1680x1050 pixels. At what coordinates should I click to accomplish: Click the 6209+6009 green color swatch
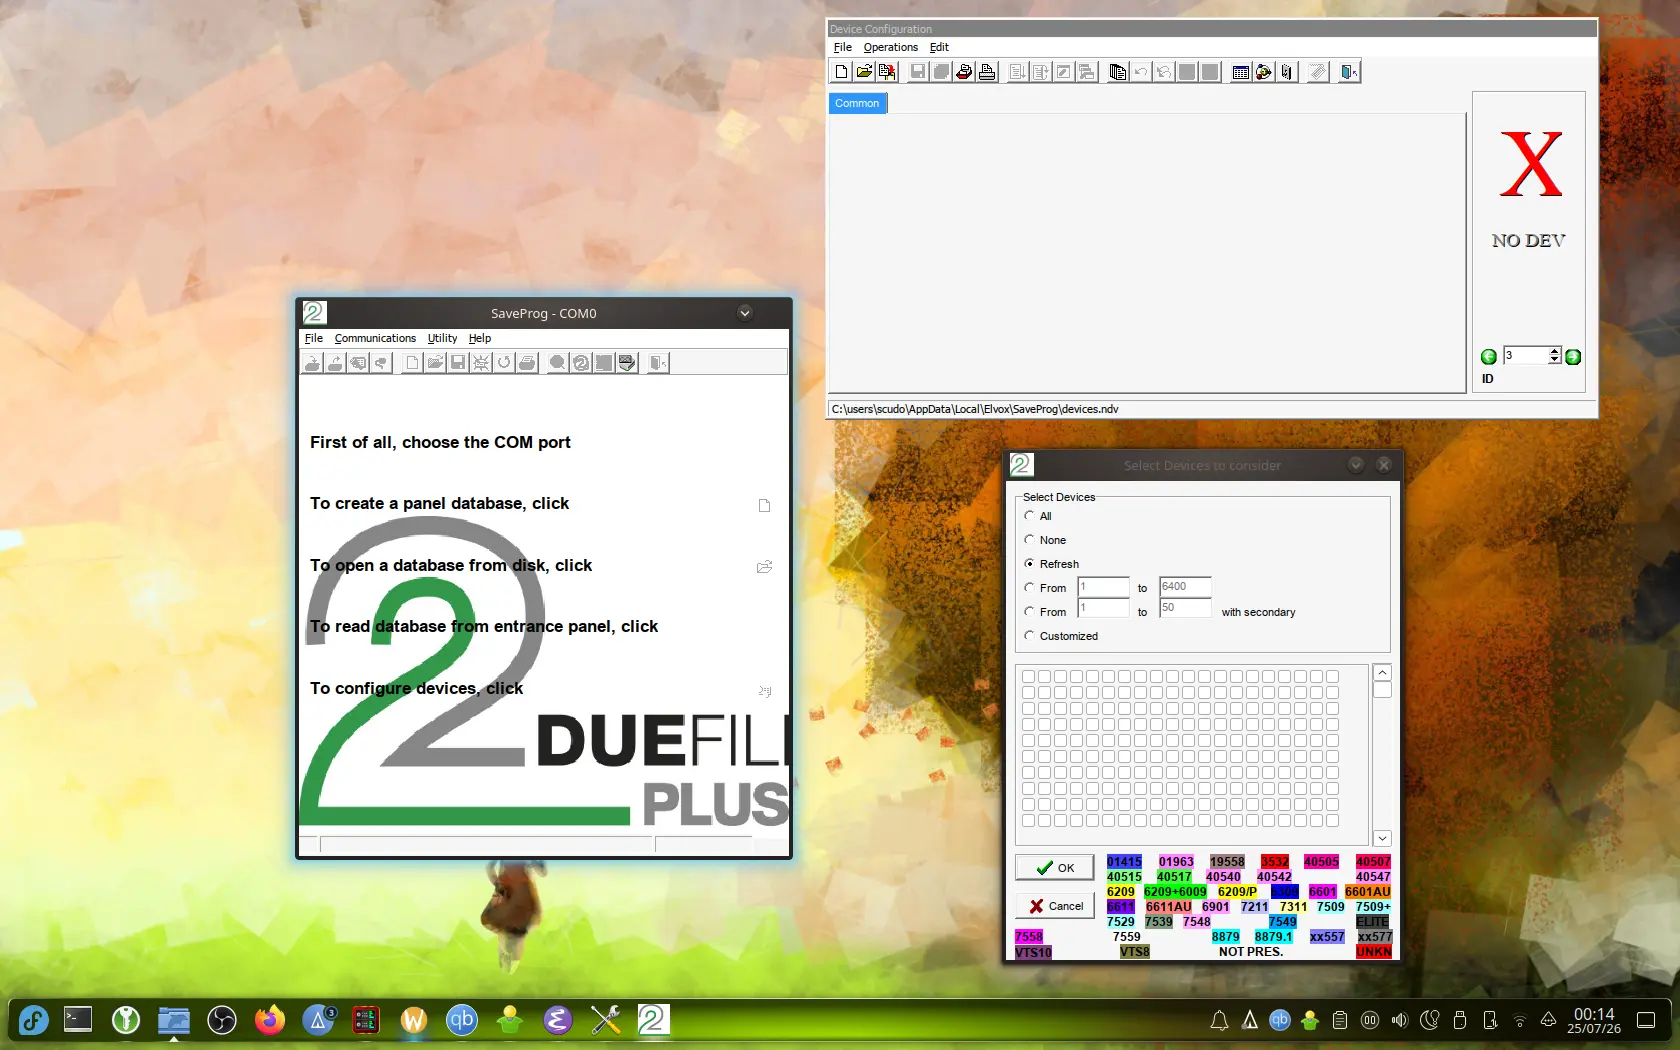click(1175, 892)
